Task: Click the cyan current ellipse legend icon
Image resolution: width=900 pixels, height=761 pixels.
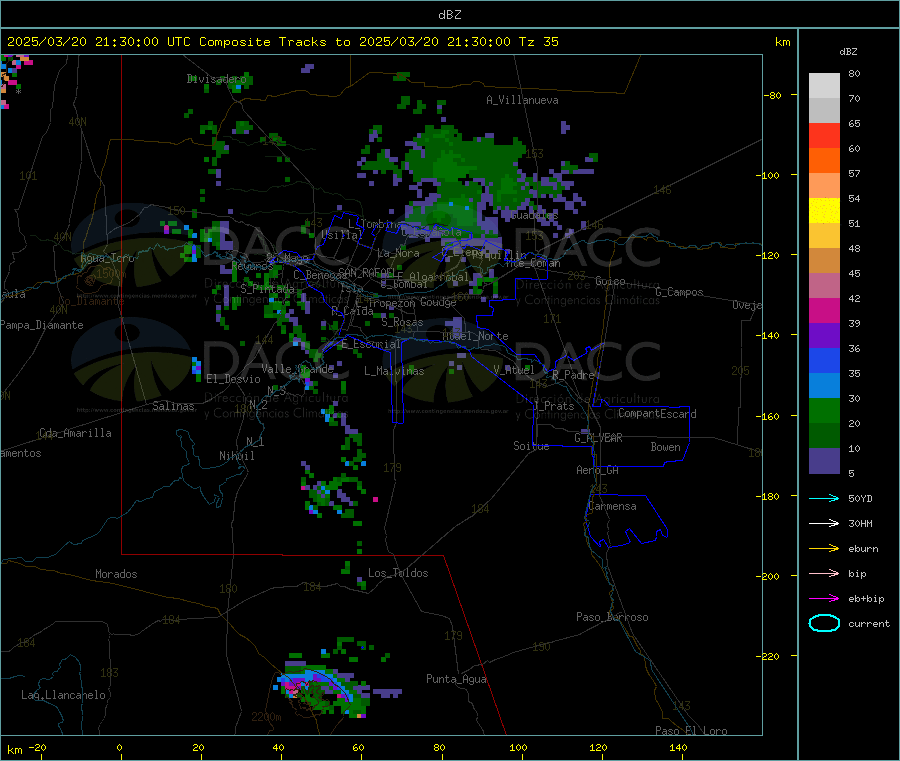Action: [824, 623]
